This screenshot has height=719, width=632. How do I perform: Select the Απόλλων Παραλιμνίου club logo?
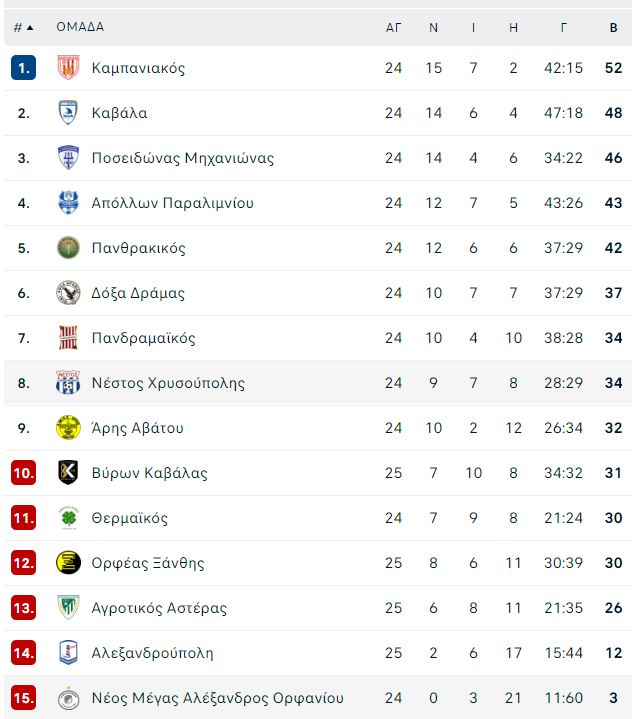(68, 202)
